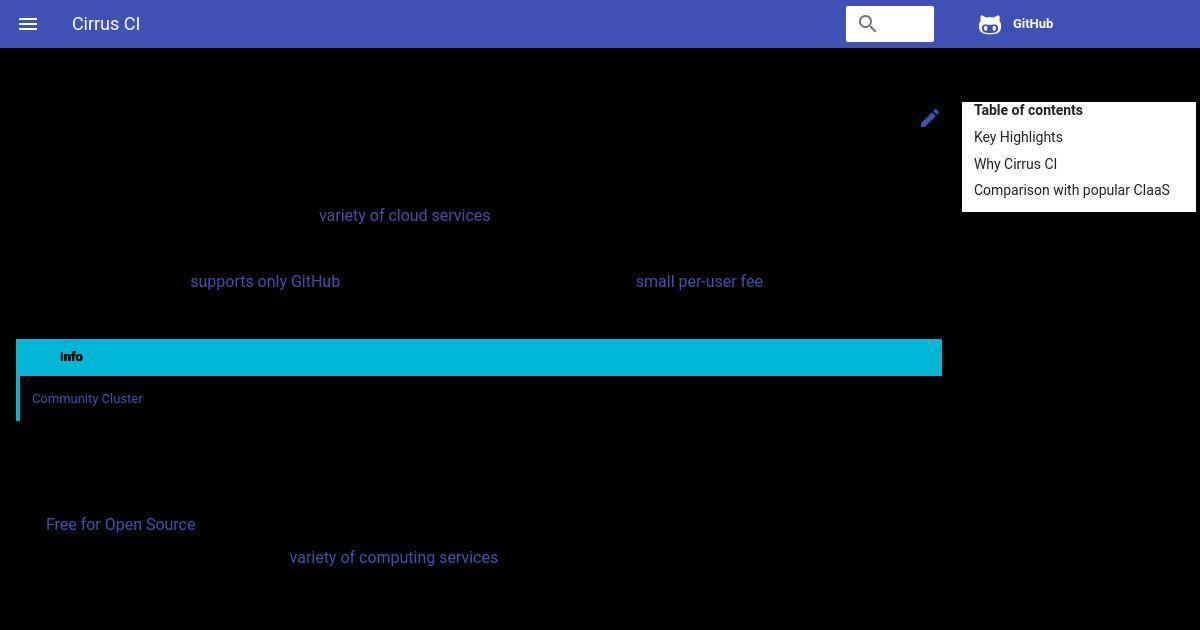Open the hamburger navigation menu
1200x630 pixels.
(x=28, y=24)
